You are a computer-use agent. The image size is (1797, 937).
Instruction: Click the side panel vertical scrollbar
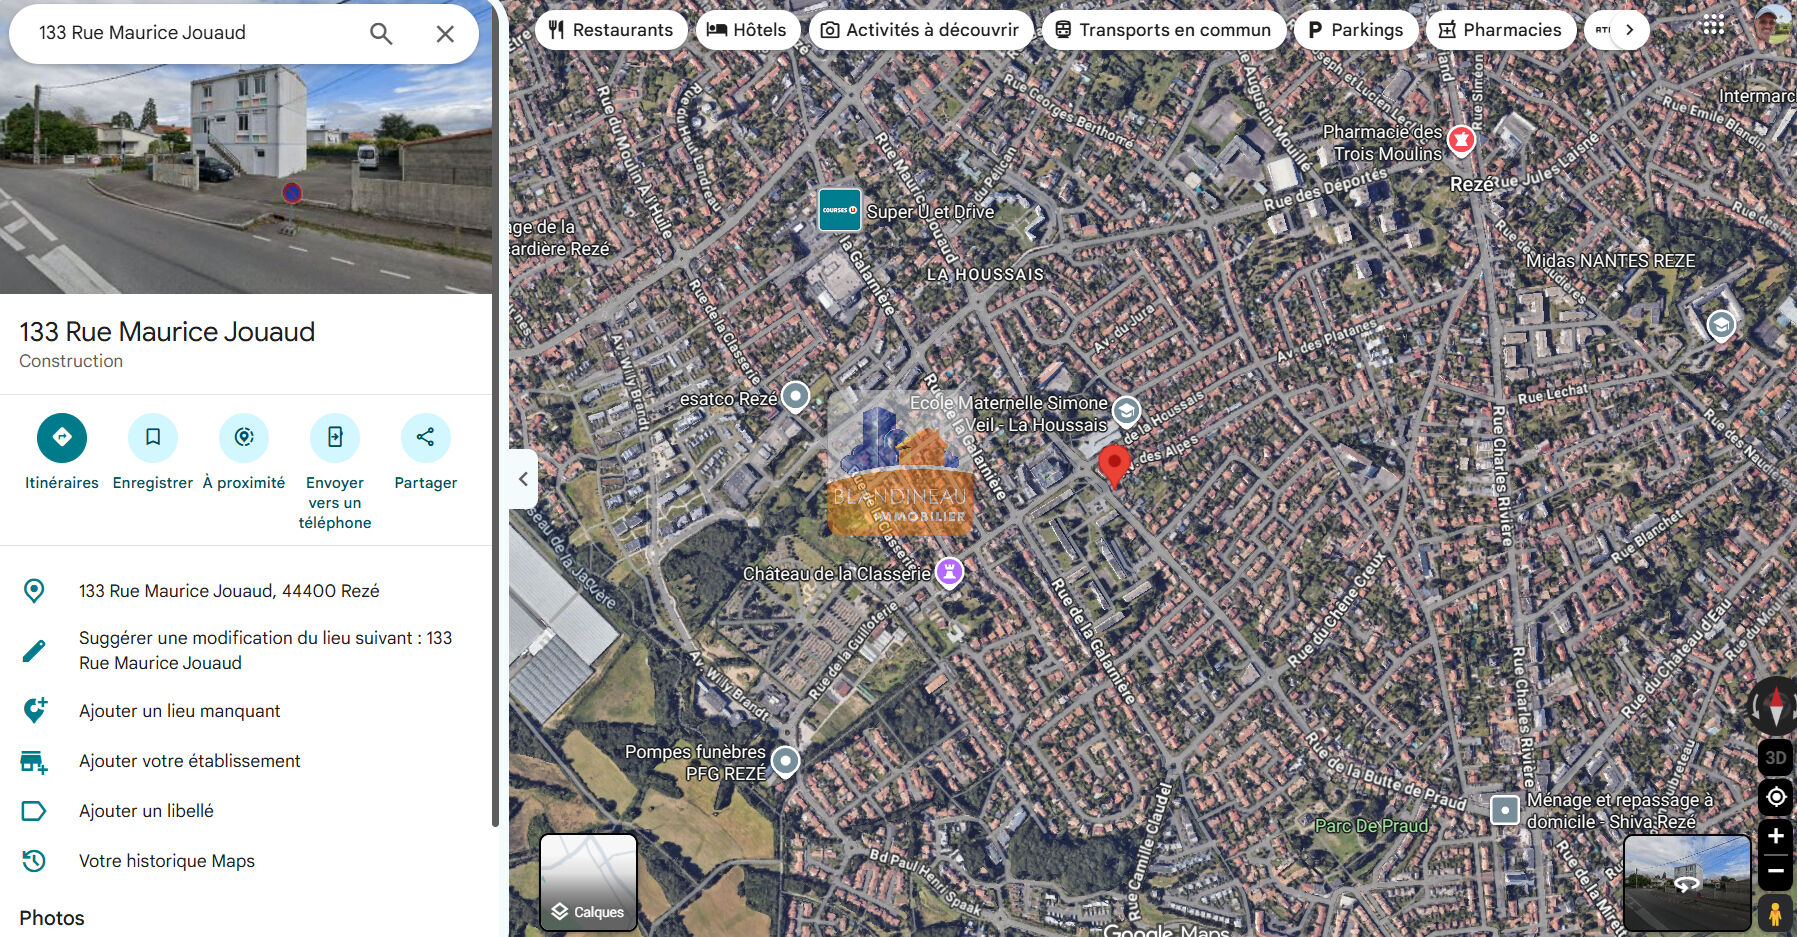pos(495,415)
